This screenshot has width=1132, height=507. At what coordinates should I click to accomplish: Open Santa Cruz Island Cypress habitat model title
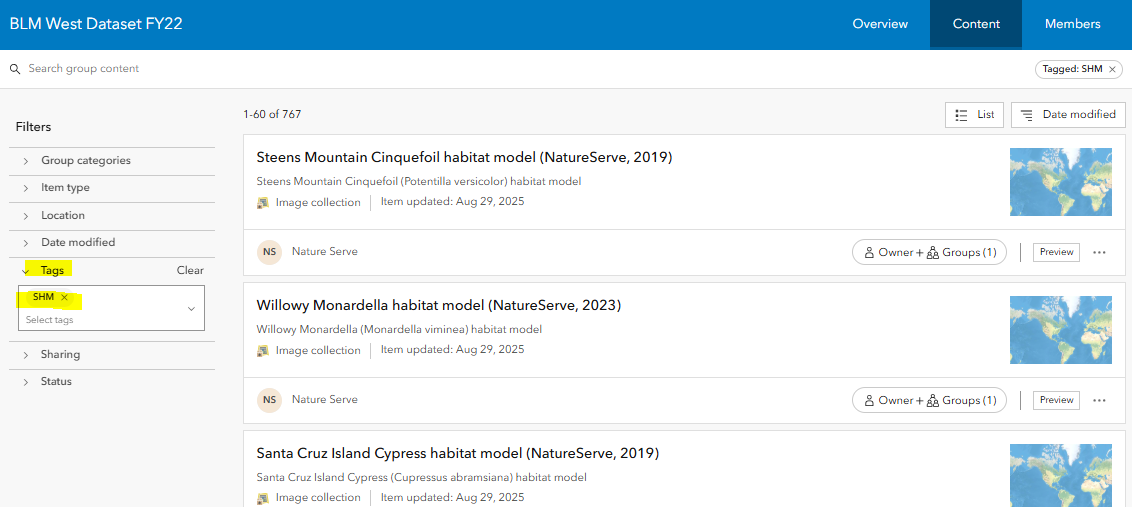point(458,454)
